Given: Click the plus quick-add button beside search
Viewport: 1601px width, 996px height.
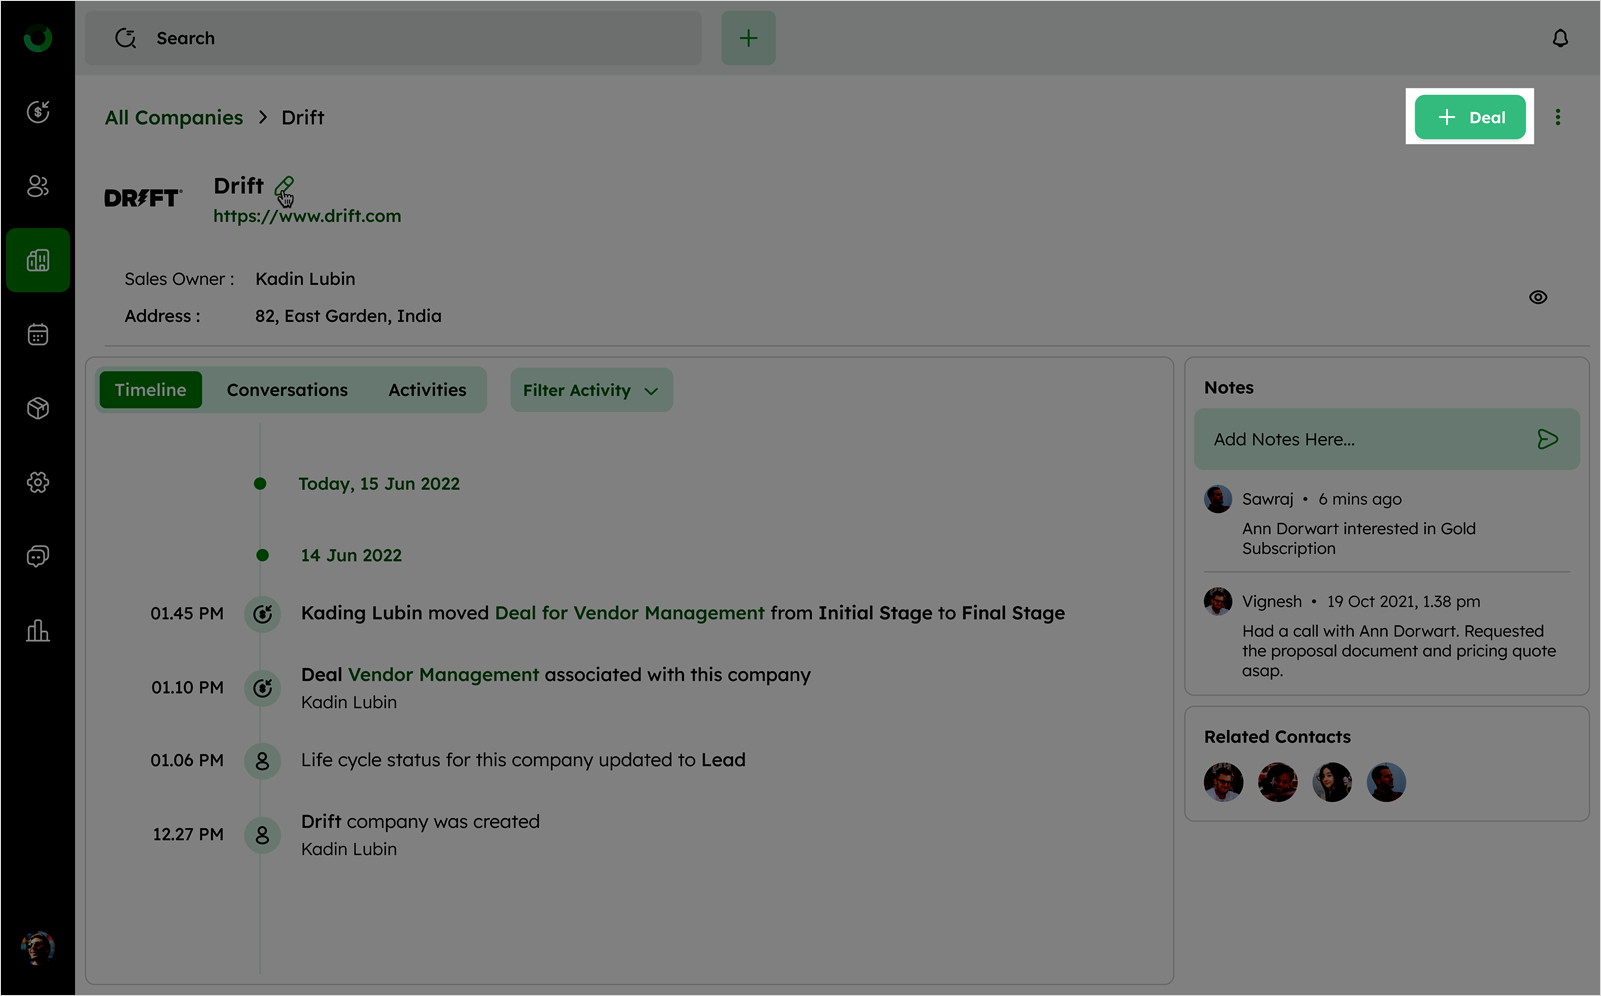Looking at the screenshot, I should click(x=748, y=38).
